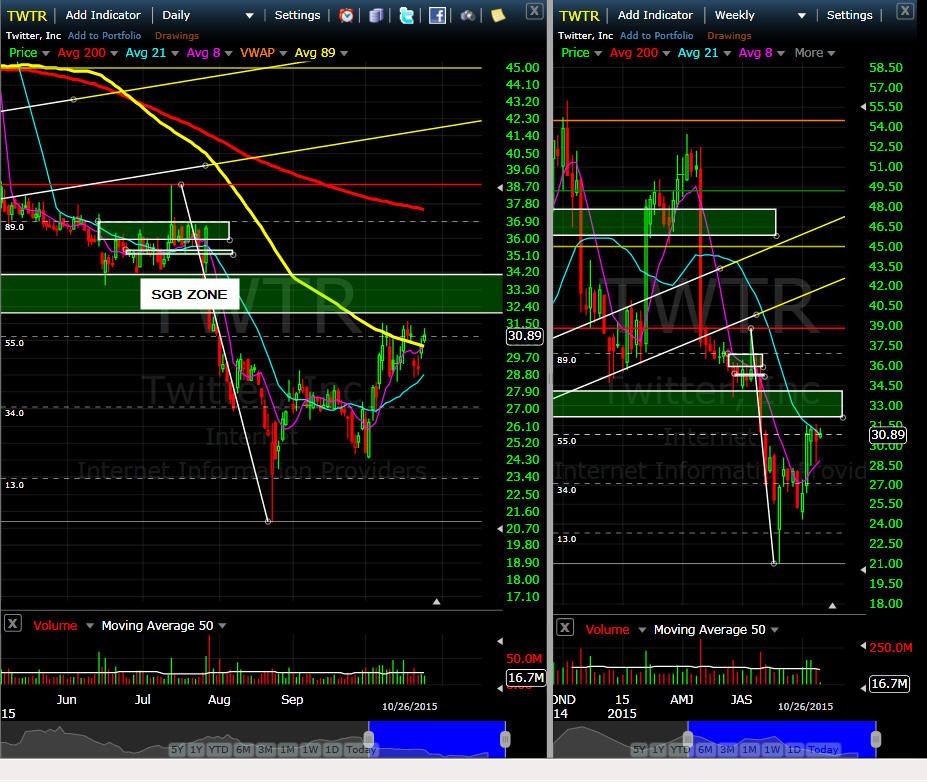
Task: Click Add Indicator on weekly chart
Action: click(655, 15)
